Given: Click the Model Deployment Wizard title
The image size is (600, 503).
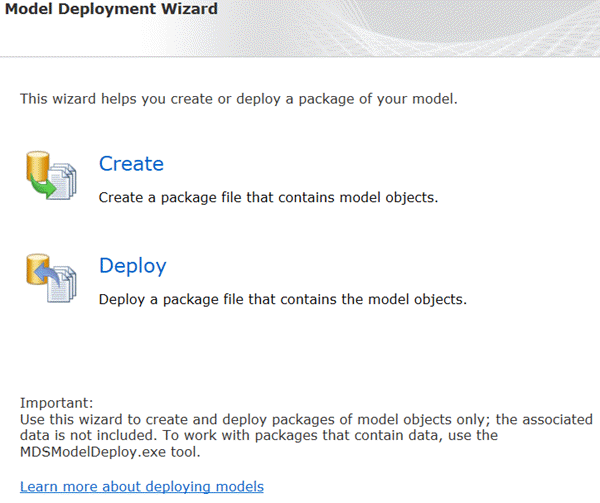Looking at the screenshot, I should [x=111, y=10].
